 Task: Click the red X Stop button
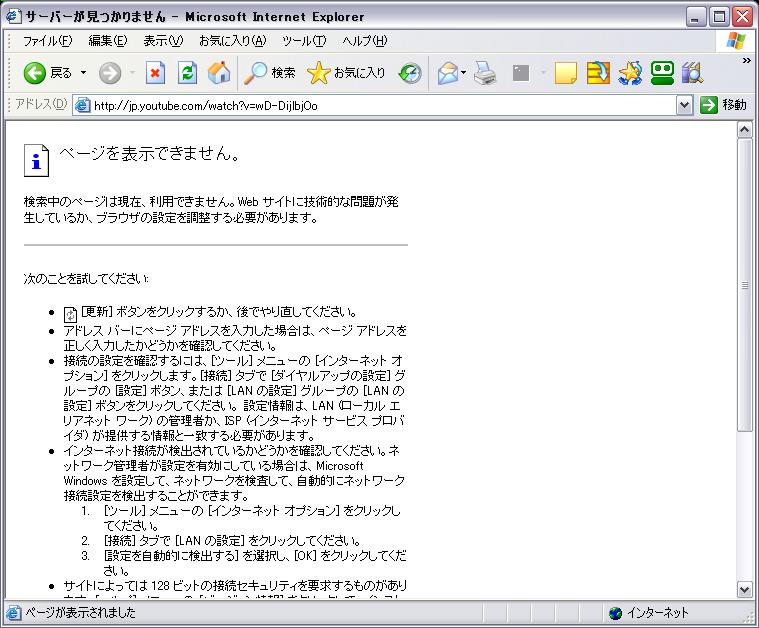pos(155,73)
